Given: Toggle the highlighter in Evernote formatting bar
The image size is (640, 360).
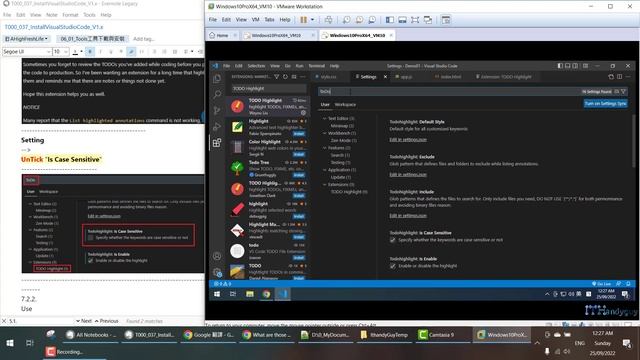Looking at the screenshot, I should click(131, 51).
